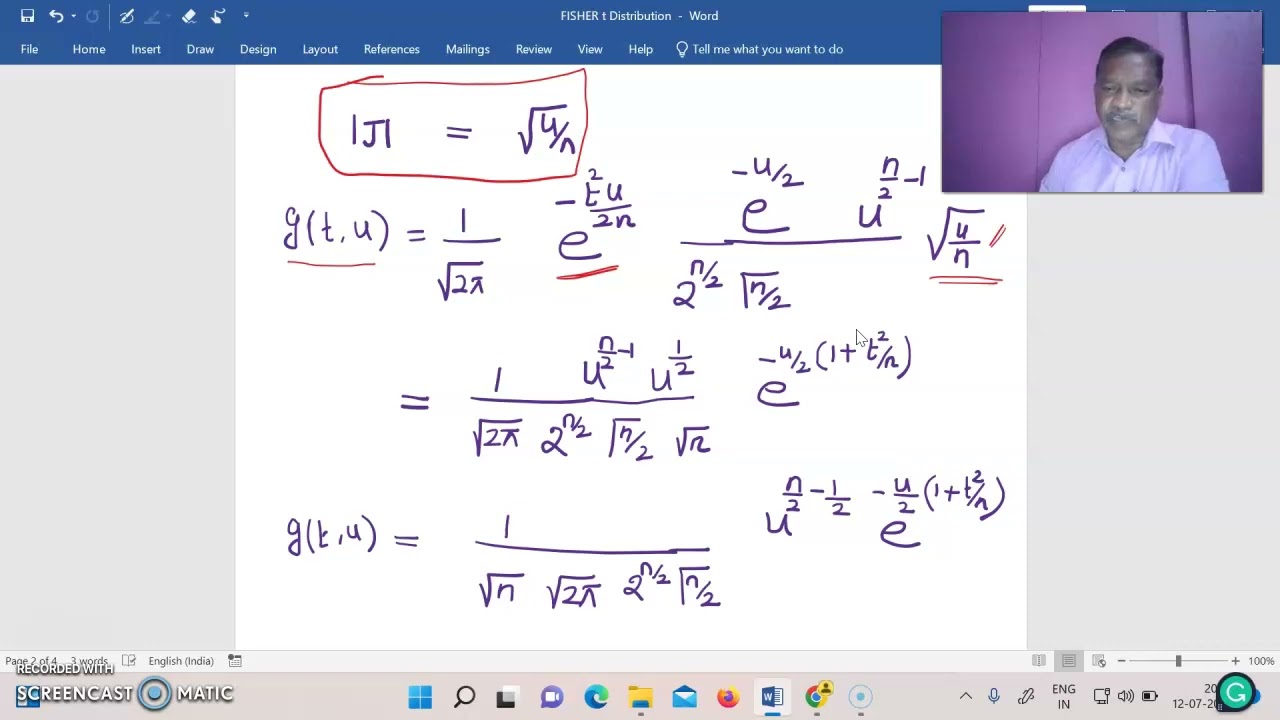Switch to Web Layout view
This screenshot has width=1280, height=720.
click(1099, 661)
